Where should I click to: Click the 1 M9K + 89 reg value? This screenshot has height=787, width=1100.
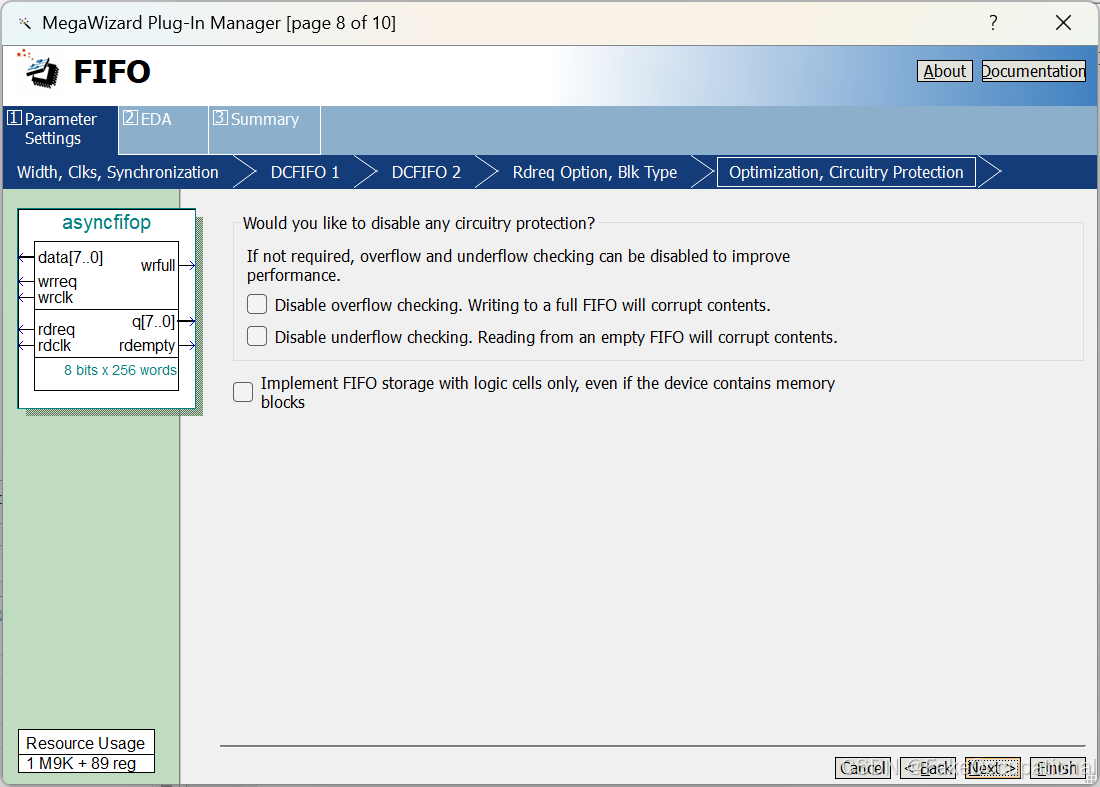pos(81,763)
